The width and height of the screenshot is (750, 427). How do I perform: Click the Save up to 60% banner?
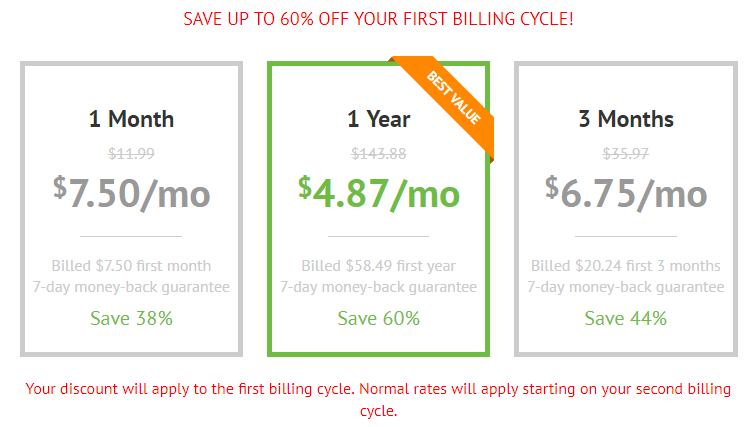point(378,19)
